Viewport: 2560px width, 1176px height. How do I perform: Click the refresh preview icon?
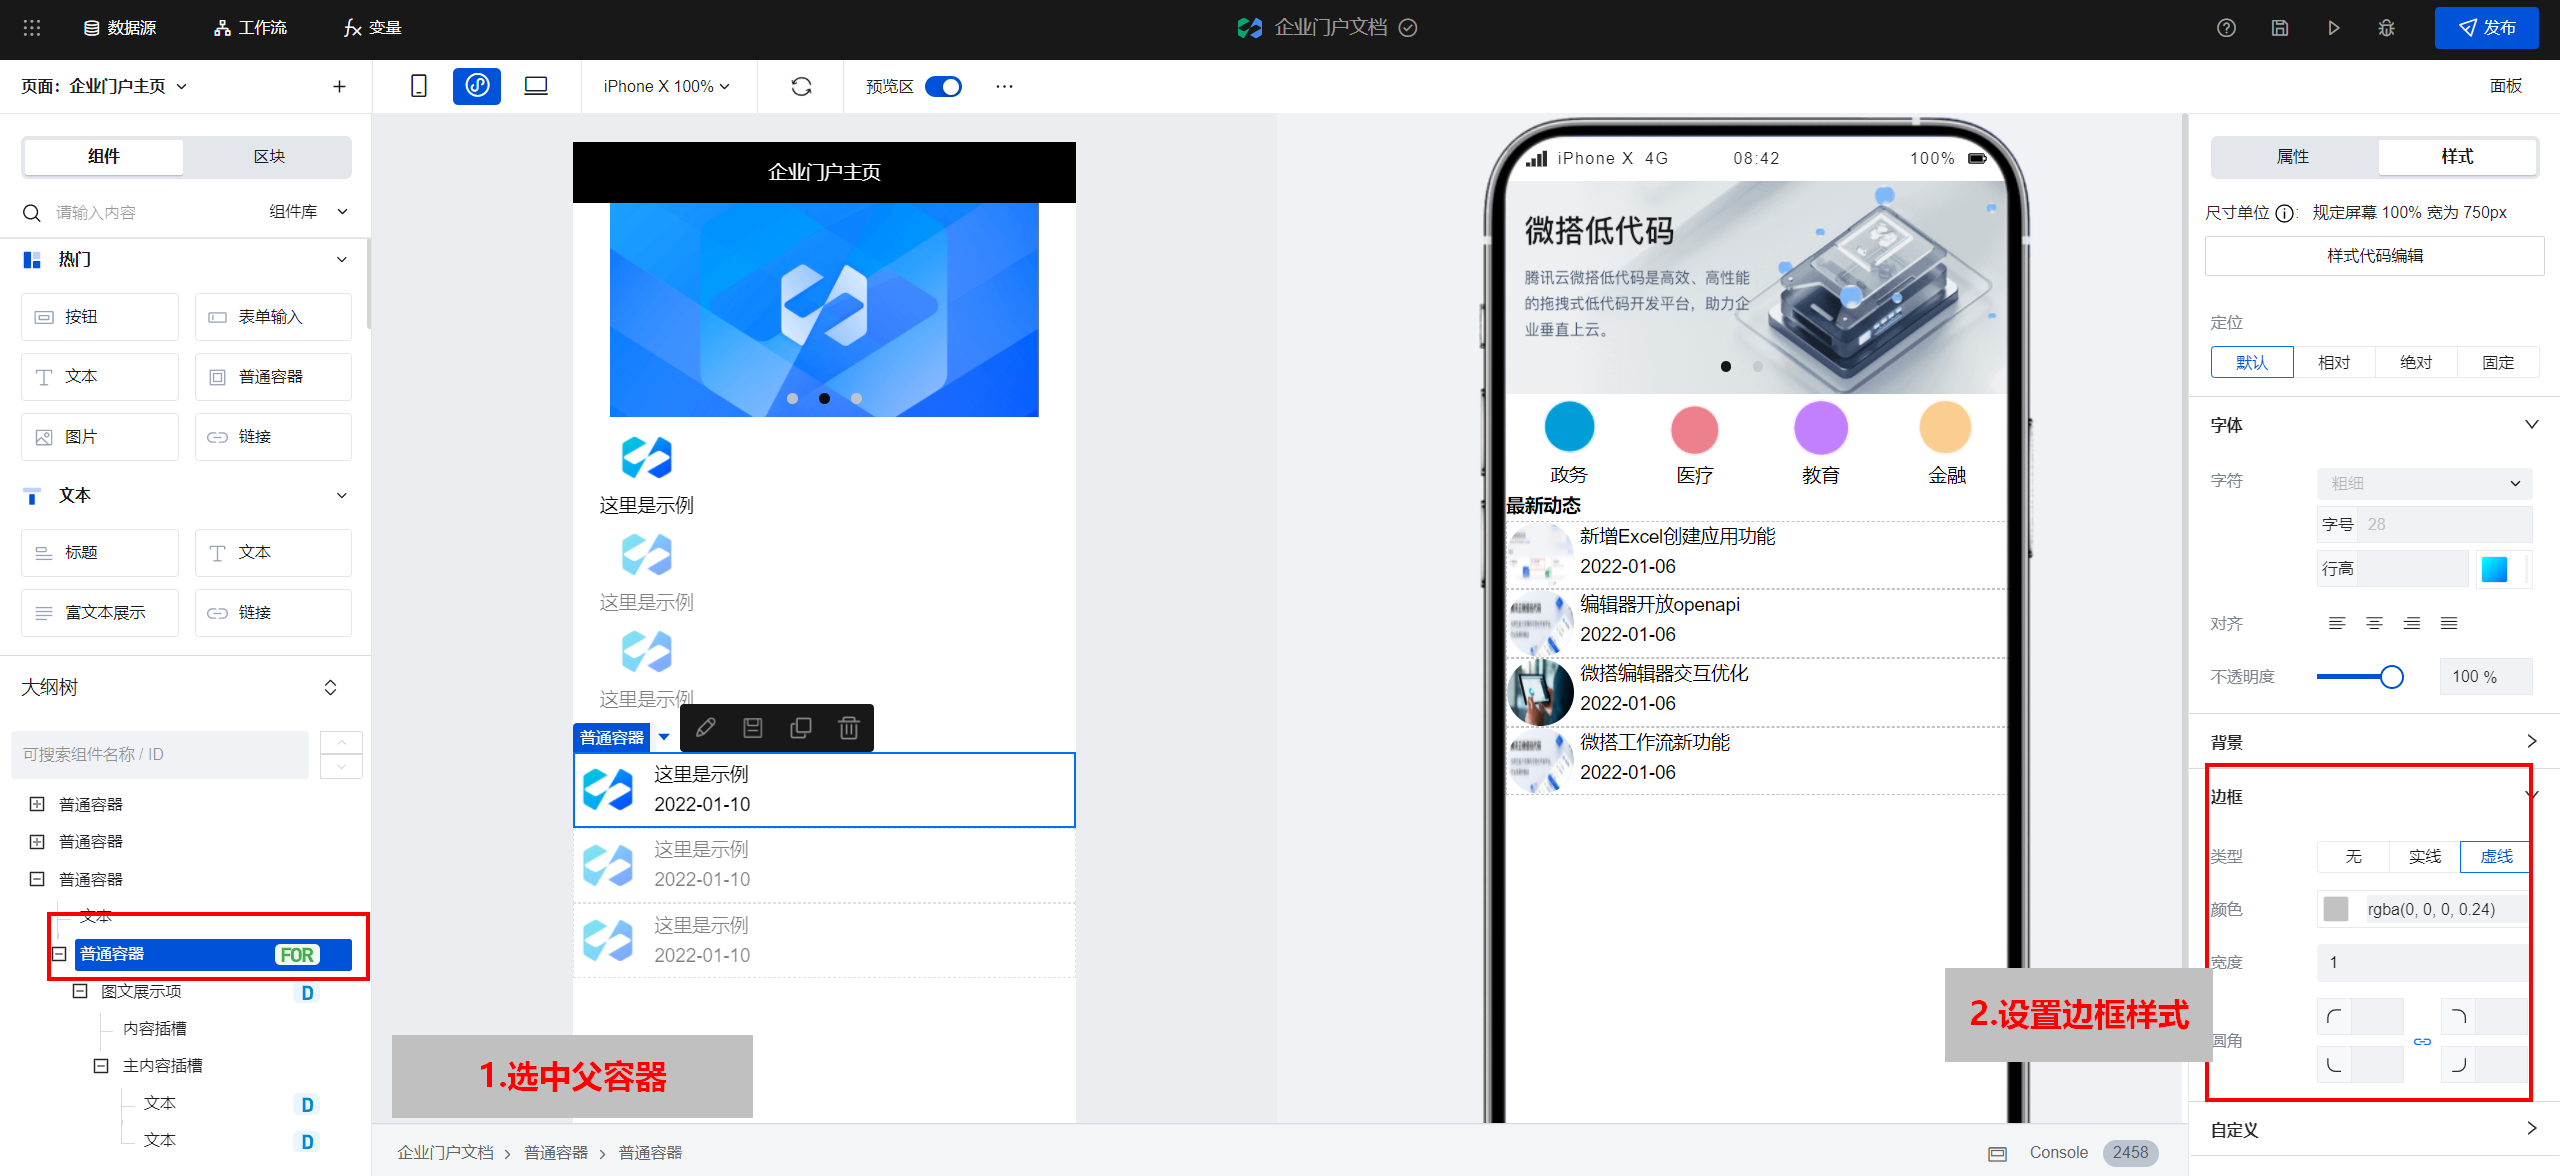coord(801,86)
